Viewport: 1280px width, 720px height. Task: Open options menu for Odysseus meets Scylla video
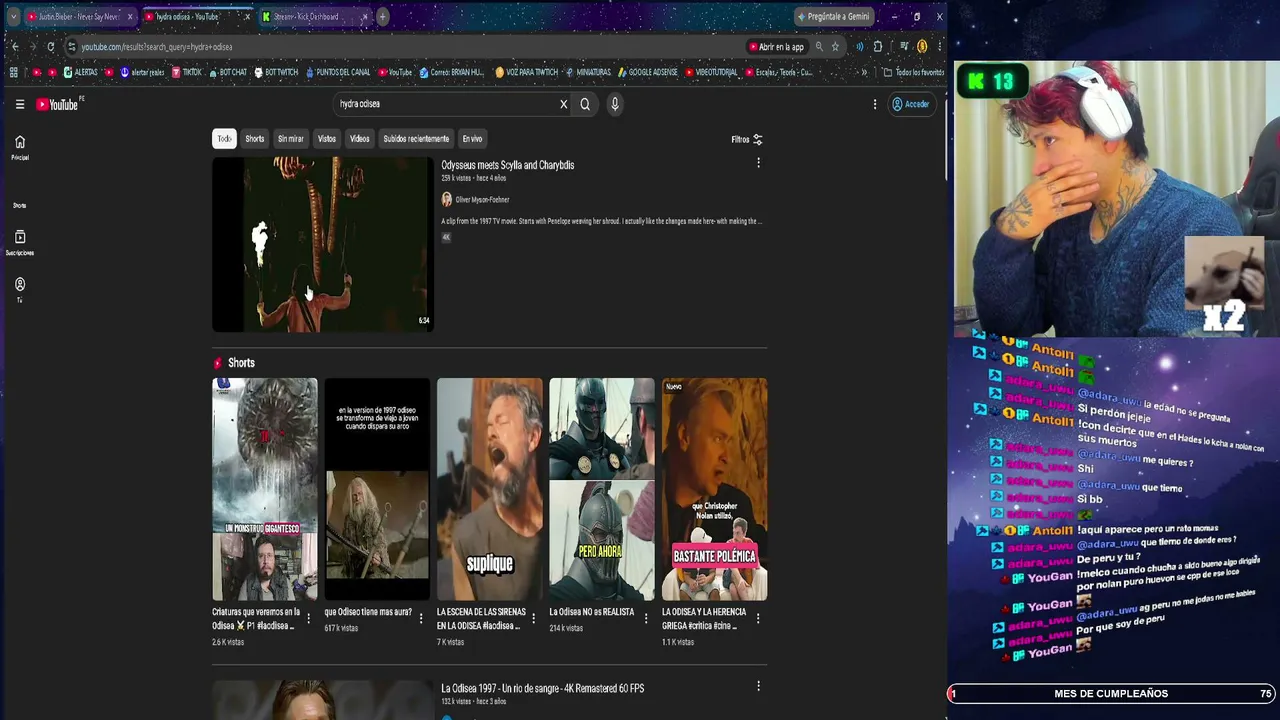coord(758,163)
